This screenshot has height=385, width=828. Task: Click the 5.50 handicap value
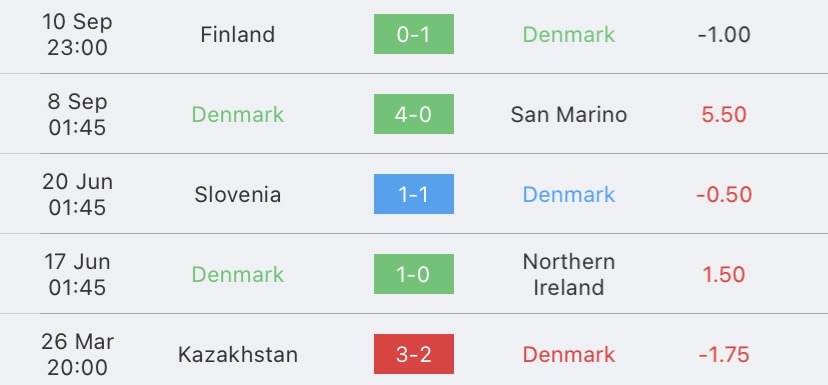coord(724,115)
